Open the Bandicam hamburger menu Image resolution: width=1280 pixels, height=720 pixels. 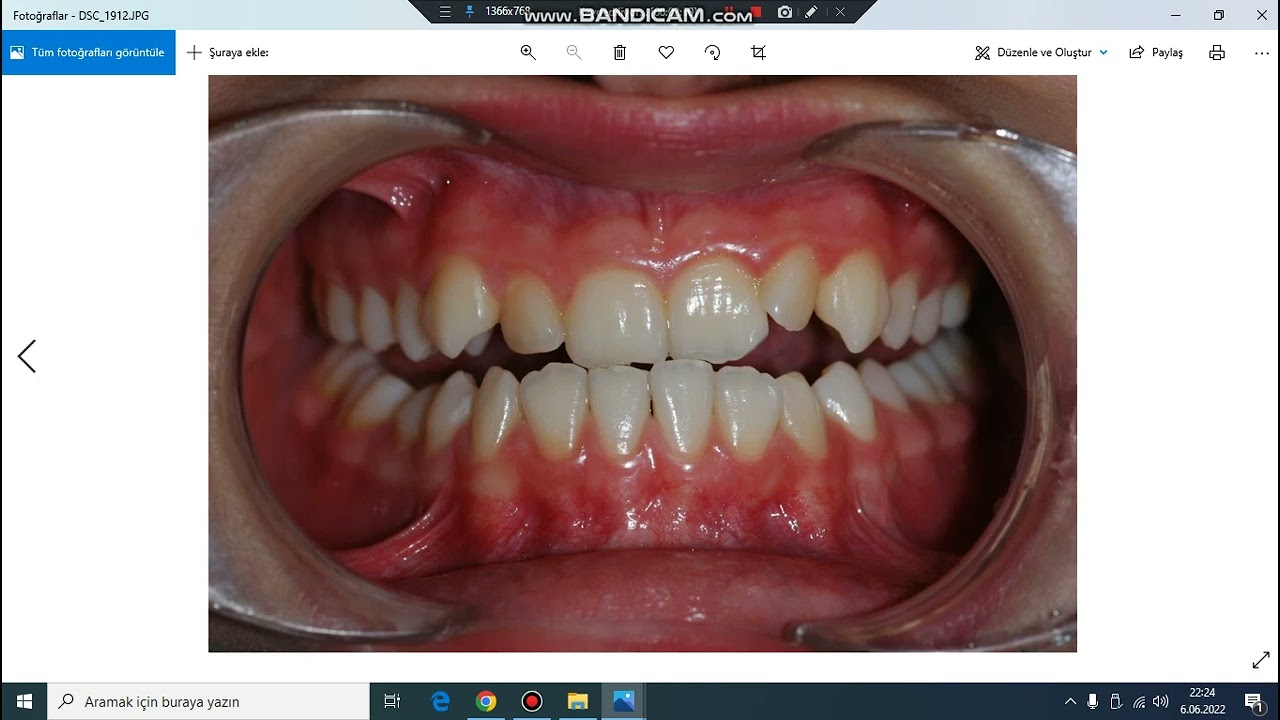click(x=446, y=12)
